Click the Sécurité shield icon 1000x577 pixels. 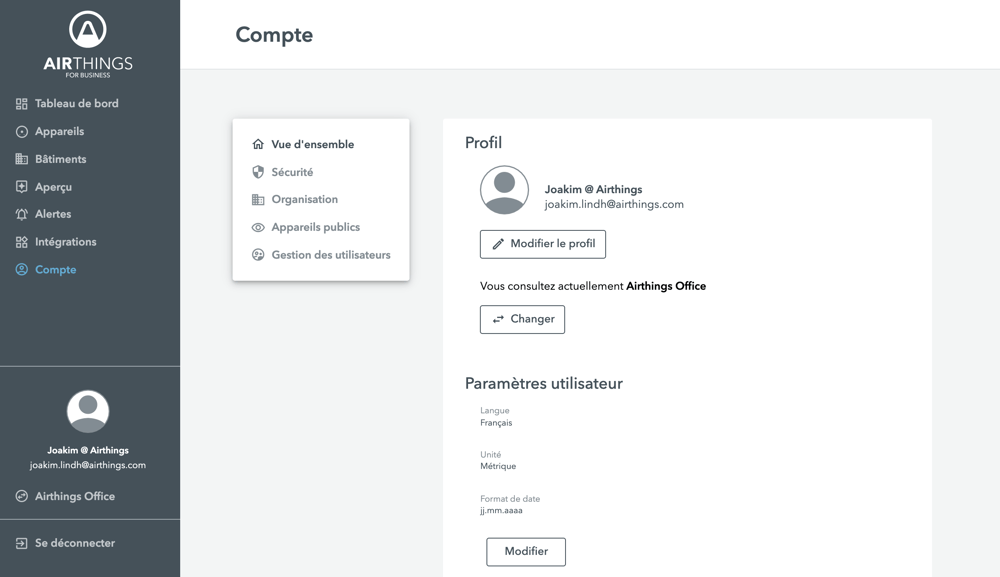click(x=258, y=172)
